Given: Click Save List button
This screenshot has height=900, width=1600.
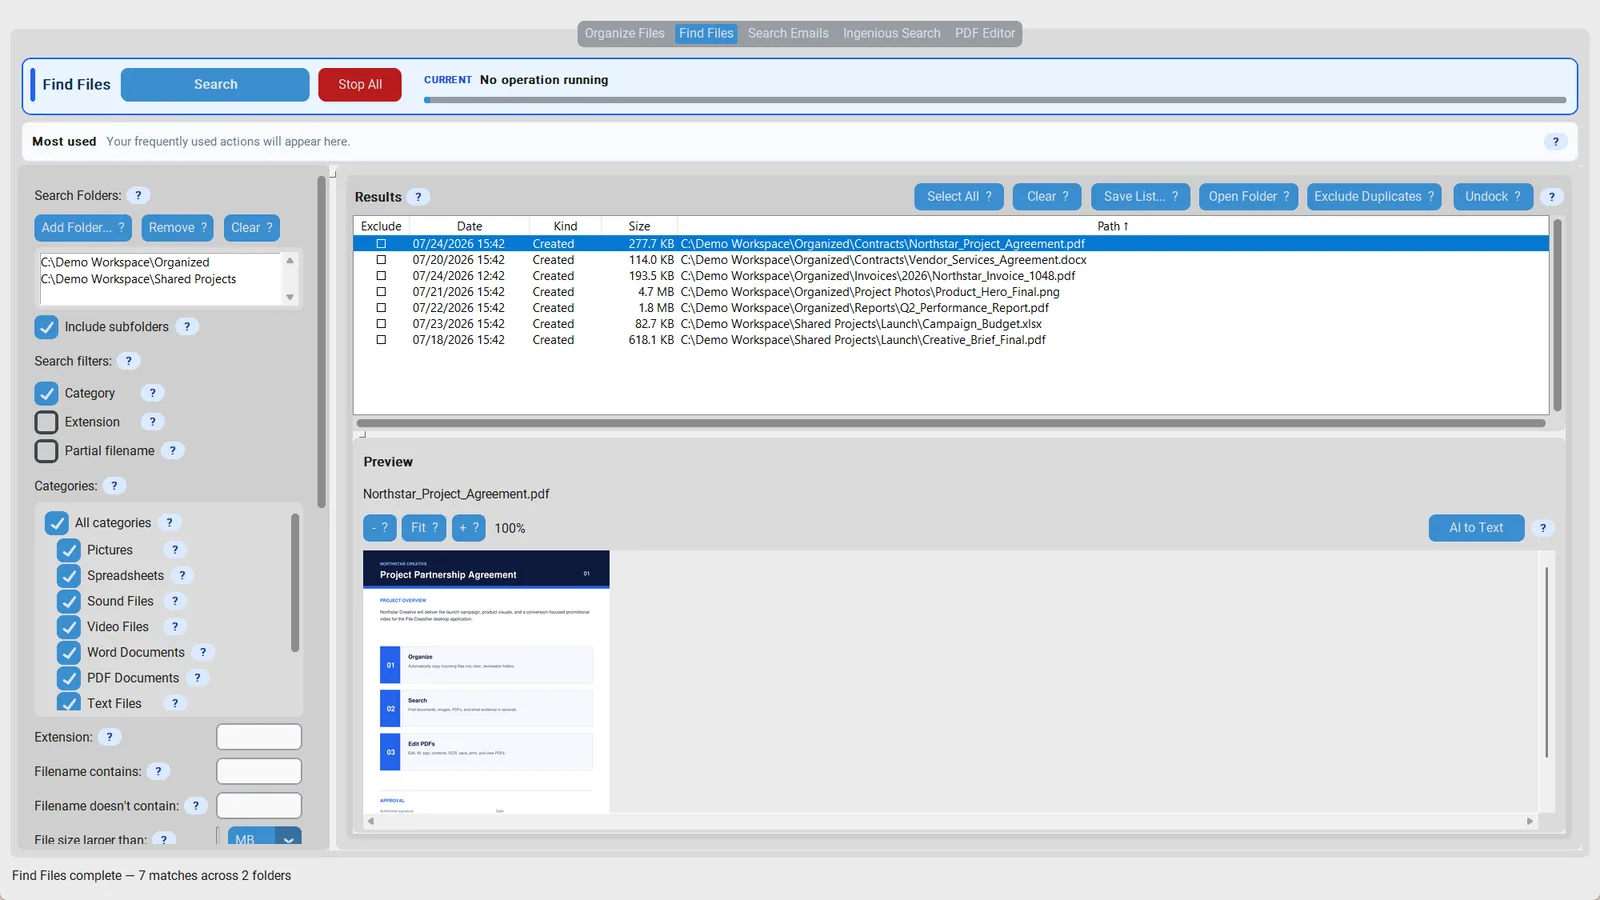Looking at the screenshot, I should (1140, 197).
